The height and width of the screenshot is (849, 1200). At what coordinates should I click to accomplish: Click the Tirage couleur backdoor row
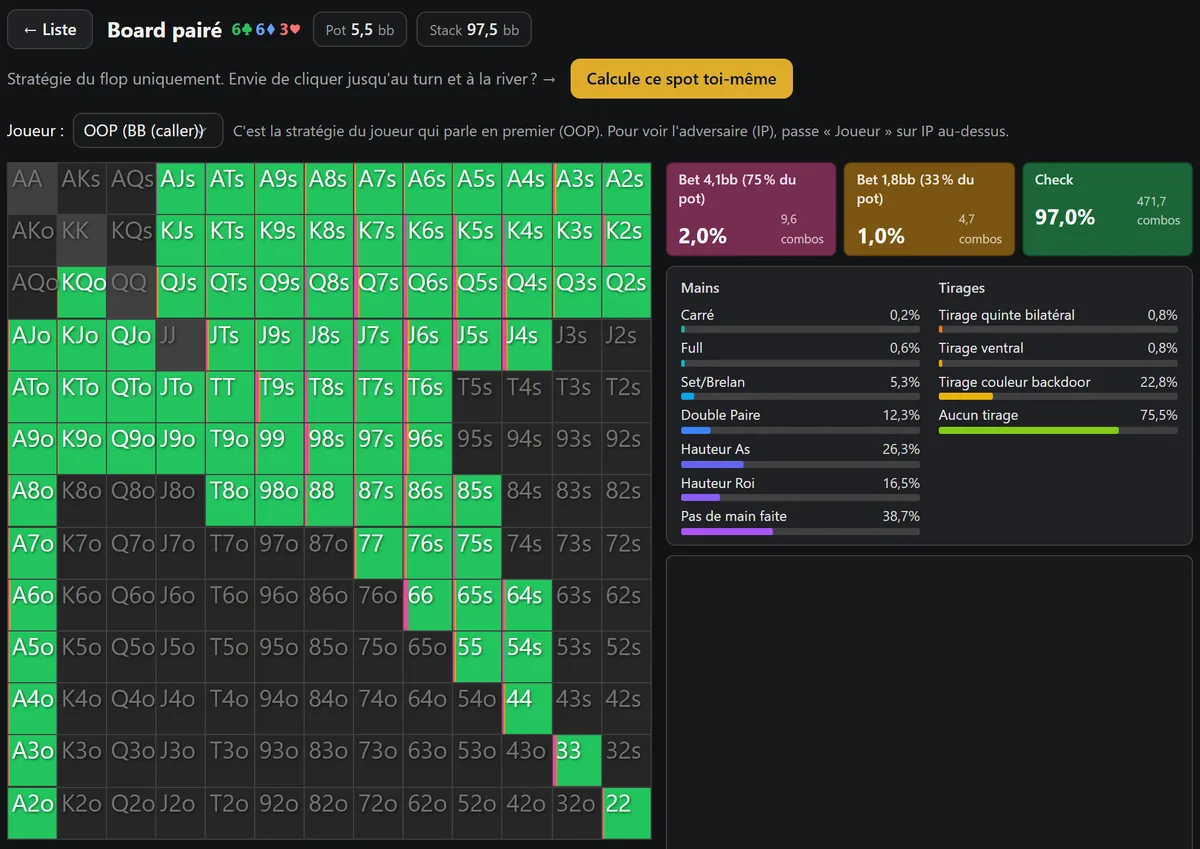[x=1058, y=387]
